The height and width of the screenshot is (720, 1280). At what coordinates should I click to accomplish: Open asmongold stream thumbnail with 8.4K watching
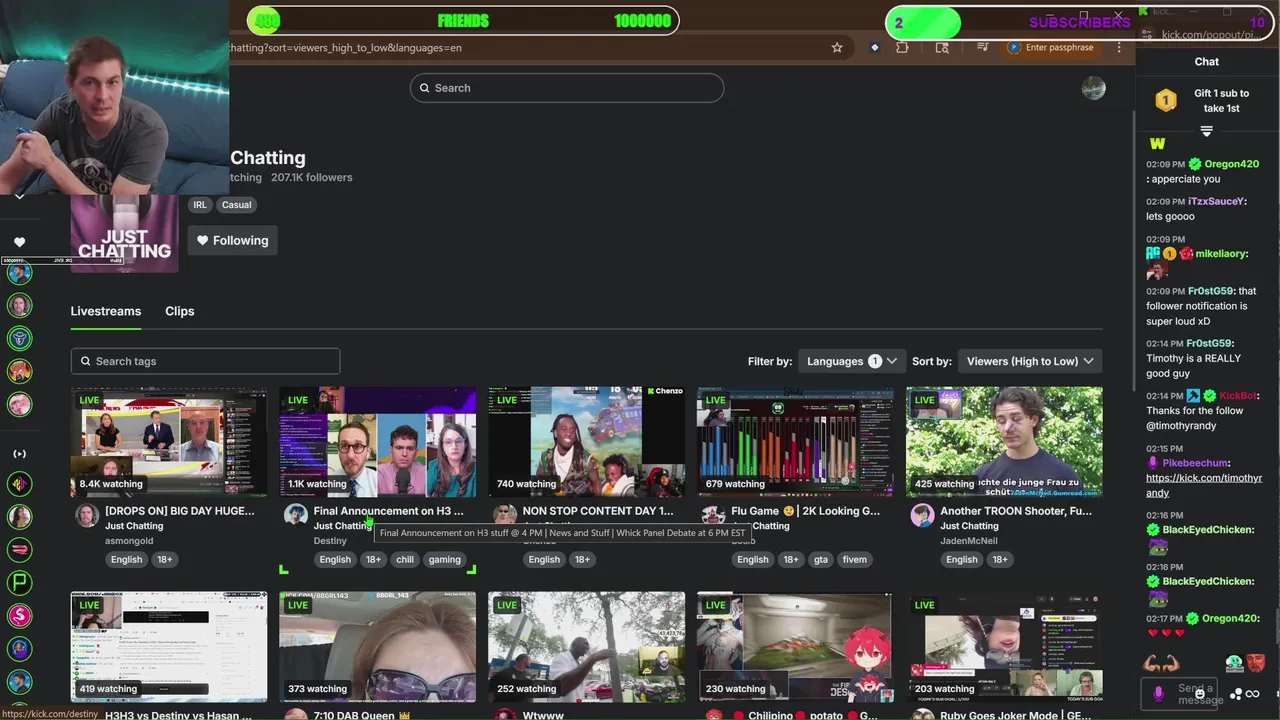(169, 442)
